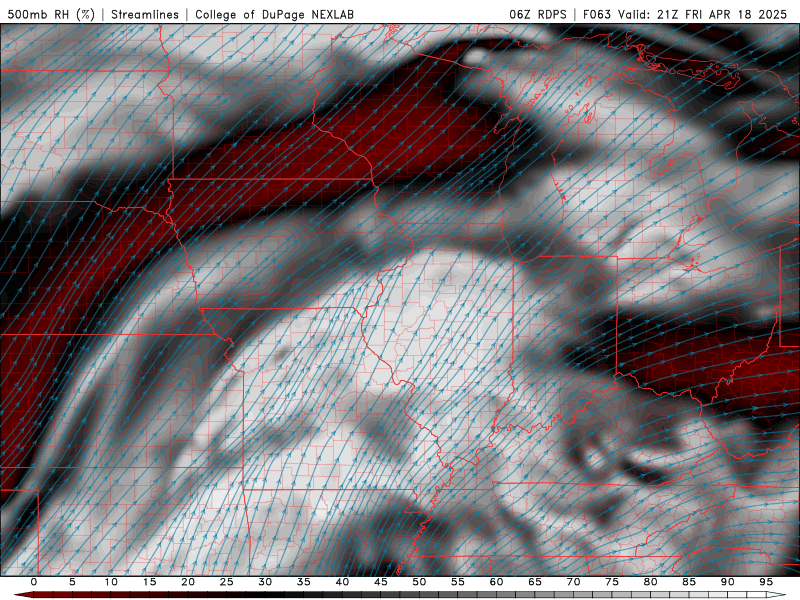The height and width of the screenshot is (600, 800).
Task: Click the "70" colorbar scale label
Action: click(573, 582)
